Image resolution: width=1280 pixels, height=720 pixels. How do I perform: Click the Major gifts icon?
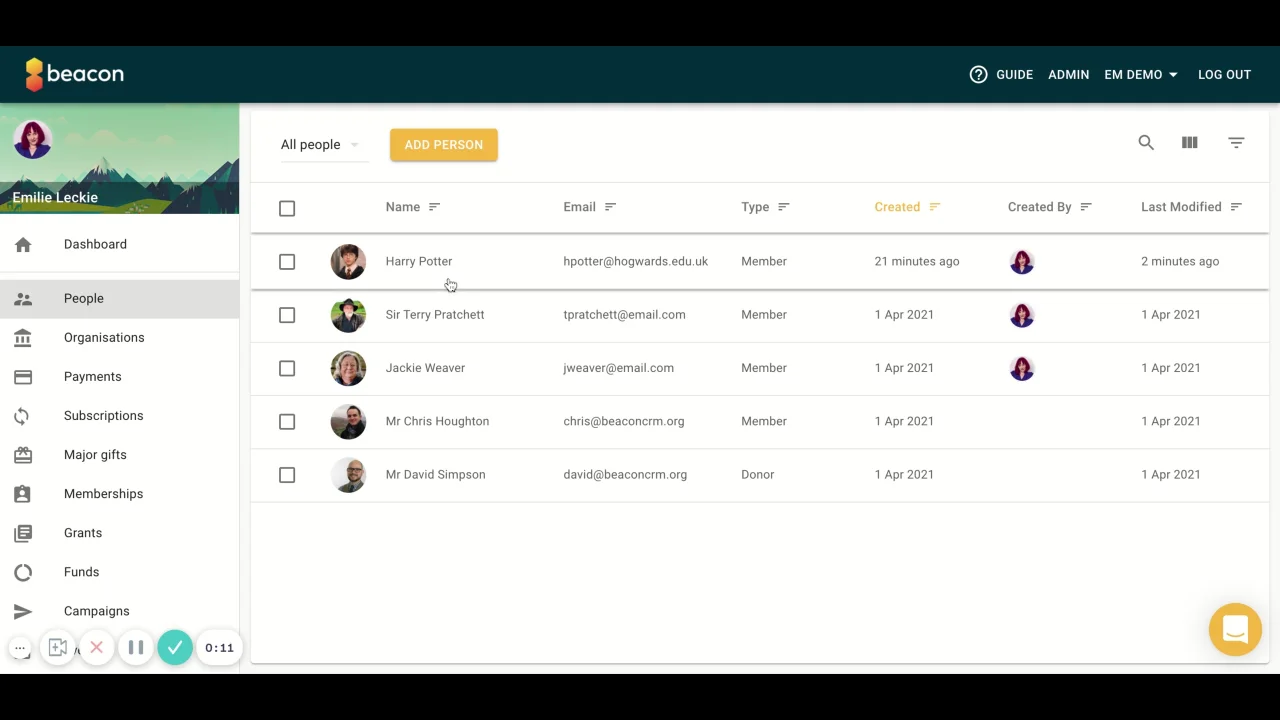coord(23,455)
